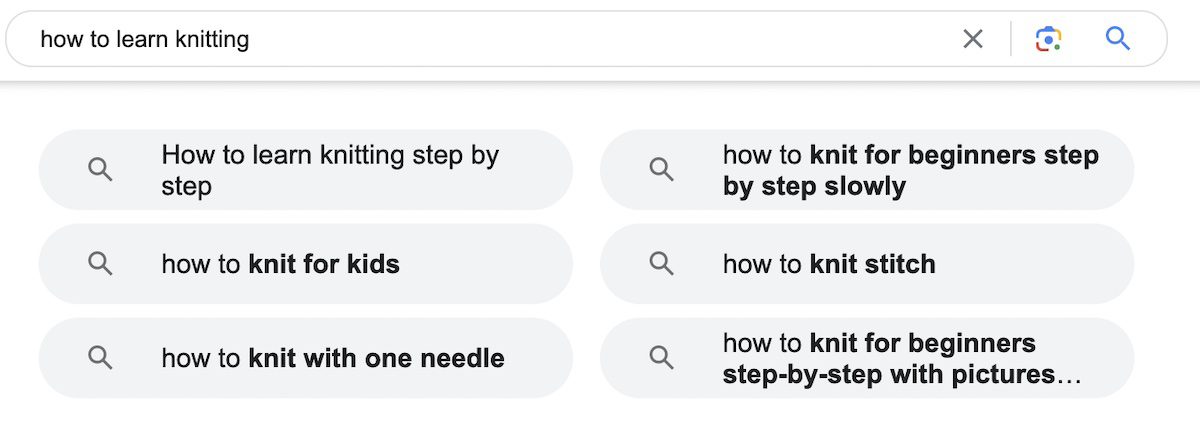Screen dimensions: 1200x442
Task: Click the ellipsis ending the truncated pictures suggestion
Action: (x=1069, y=376)
